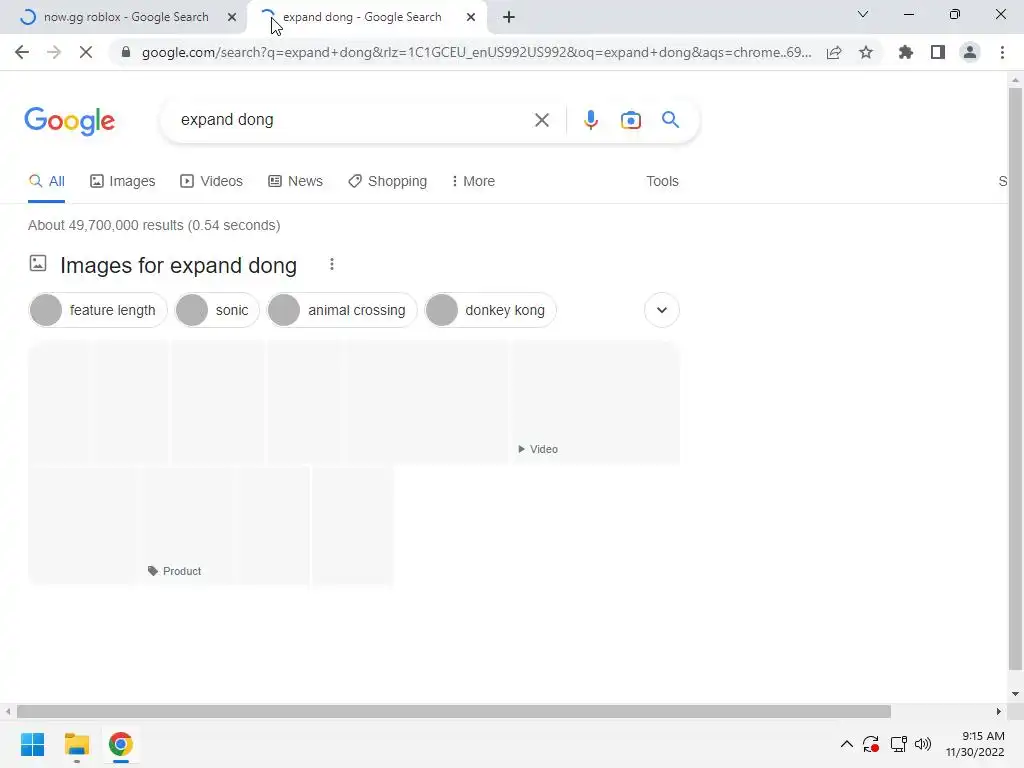Screen dimensions: 1024x768
Task: Close the expand dong tab
Action: [x=471, y=17]
